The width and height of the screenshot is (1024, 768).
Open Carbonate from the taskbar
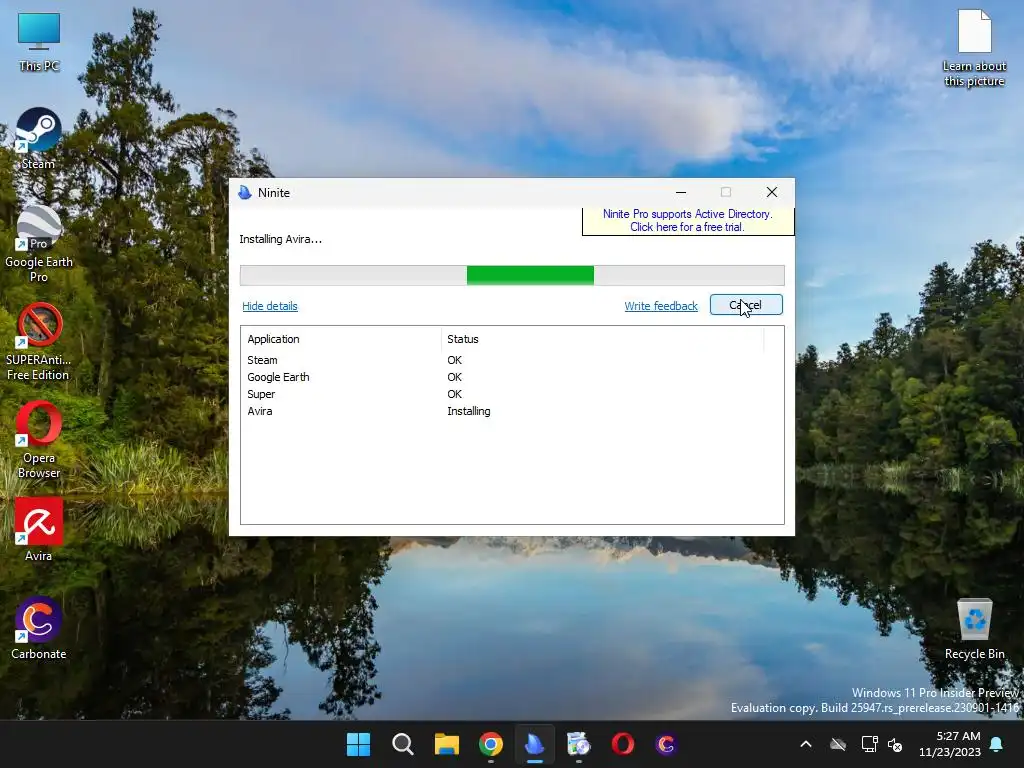pyautogui.click(x=666, y=744)
